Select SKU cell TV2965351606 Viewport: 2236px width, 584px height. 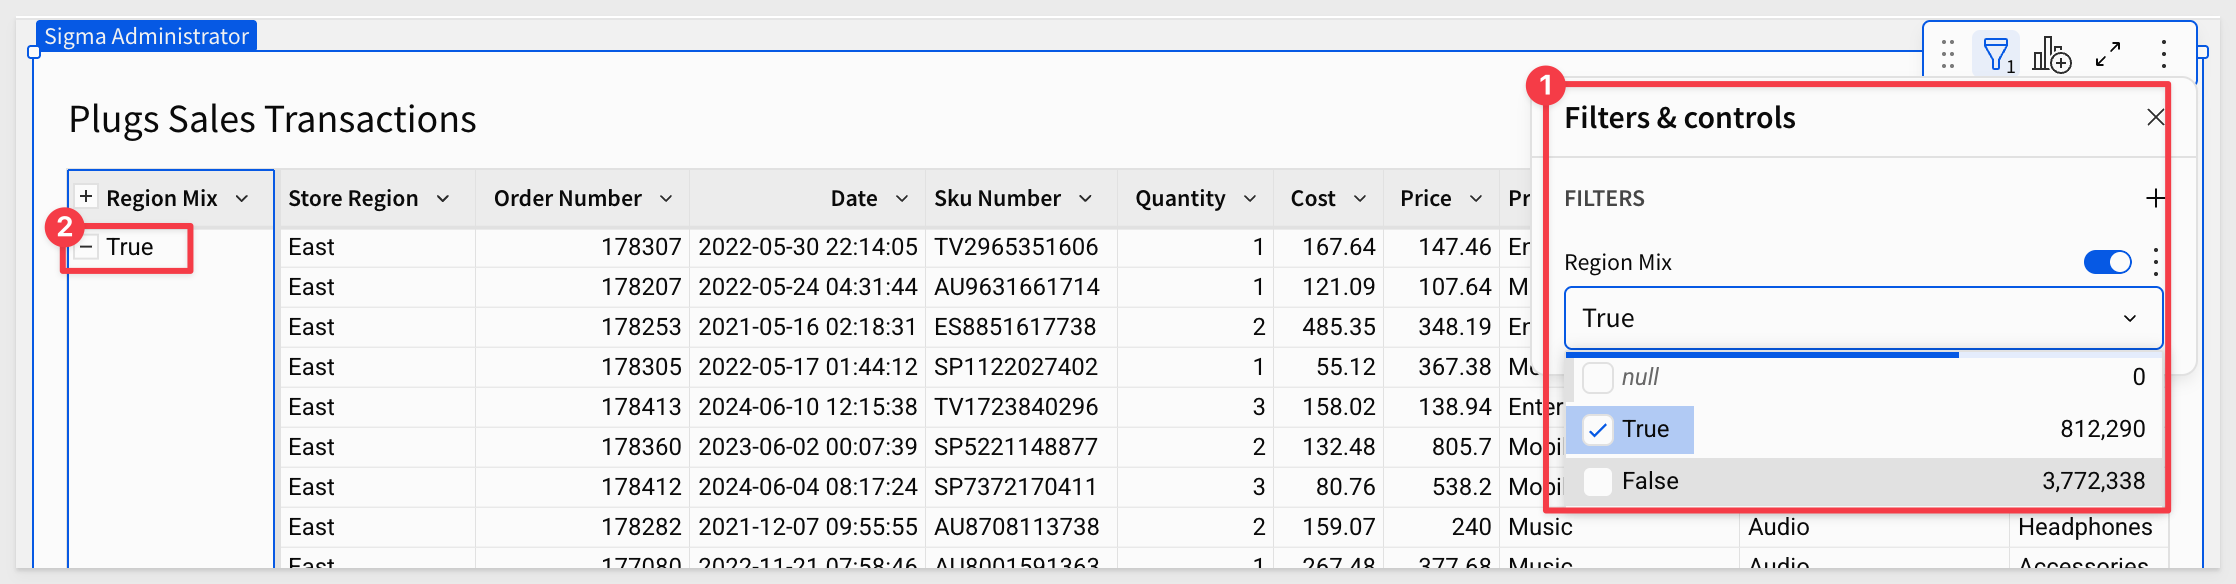(x=1016, y=247)
